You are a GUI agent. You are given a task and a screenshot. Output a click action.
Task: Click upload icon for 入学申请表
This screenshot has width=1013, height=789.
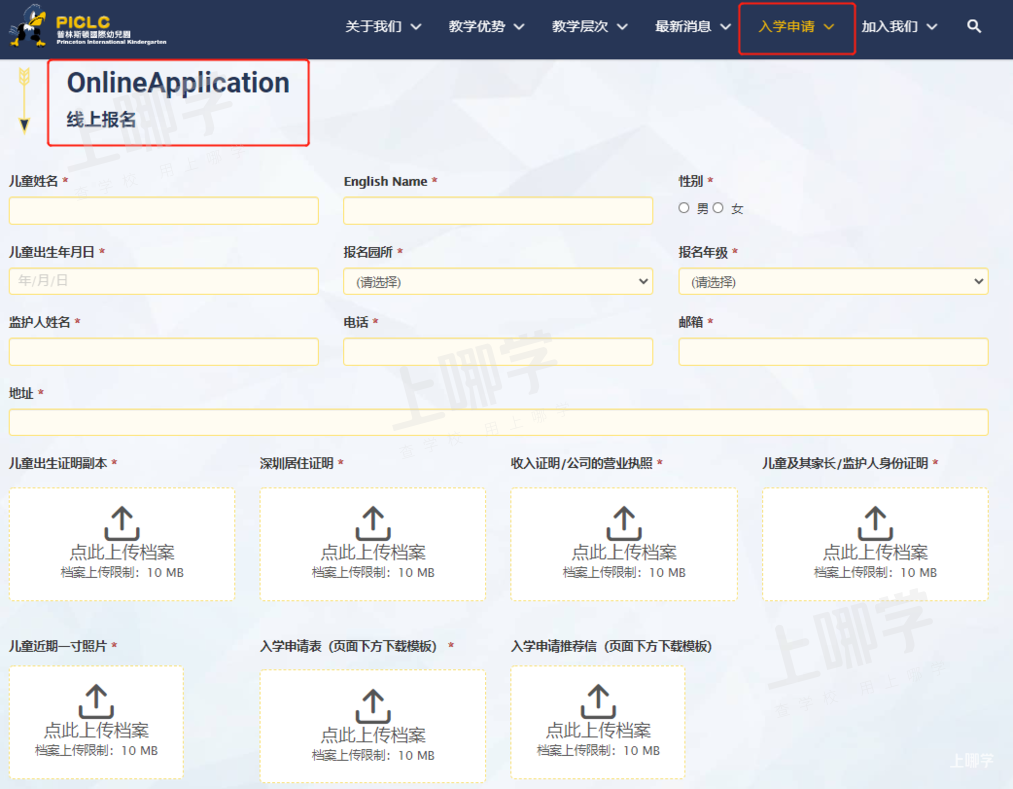coord(372,705)
